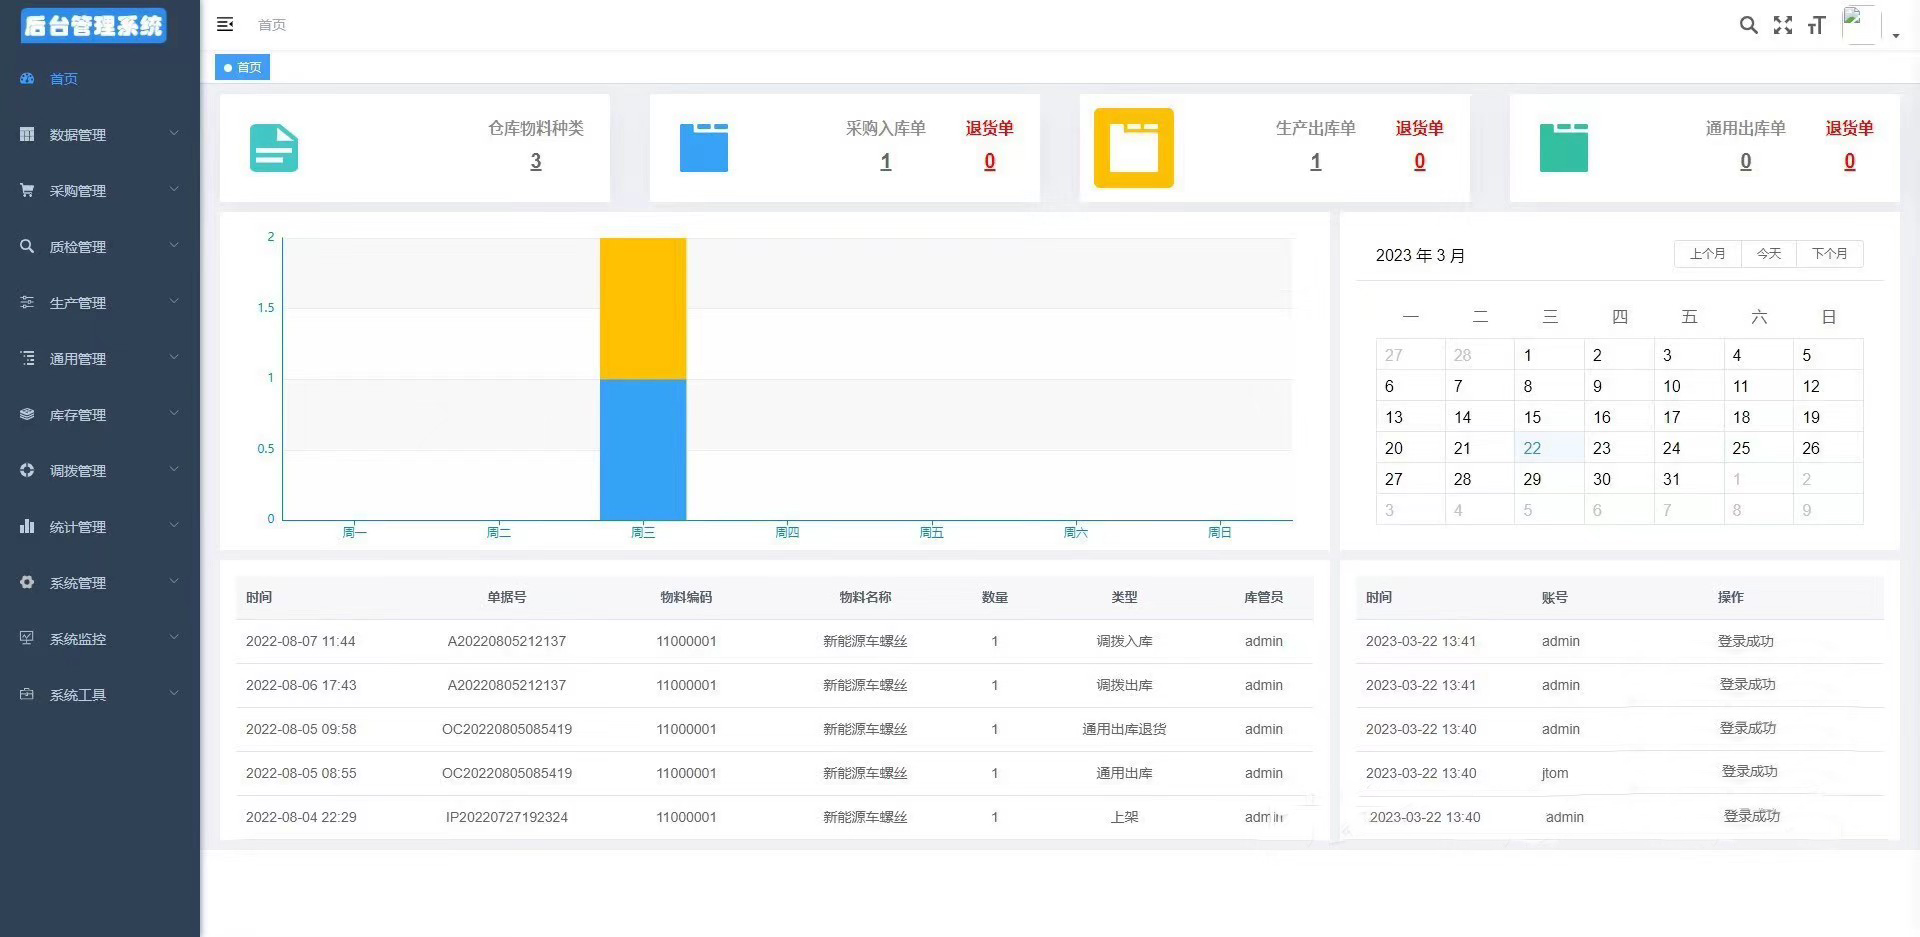The width and height of the screenshot is (1920, 937).
Task: Select the 库存管理 inventory icon
Action: (26, 414)
